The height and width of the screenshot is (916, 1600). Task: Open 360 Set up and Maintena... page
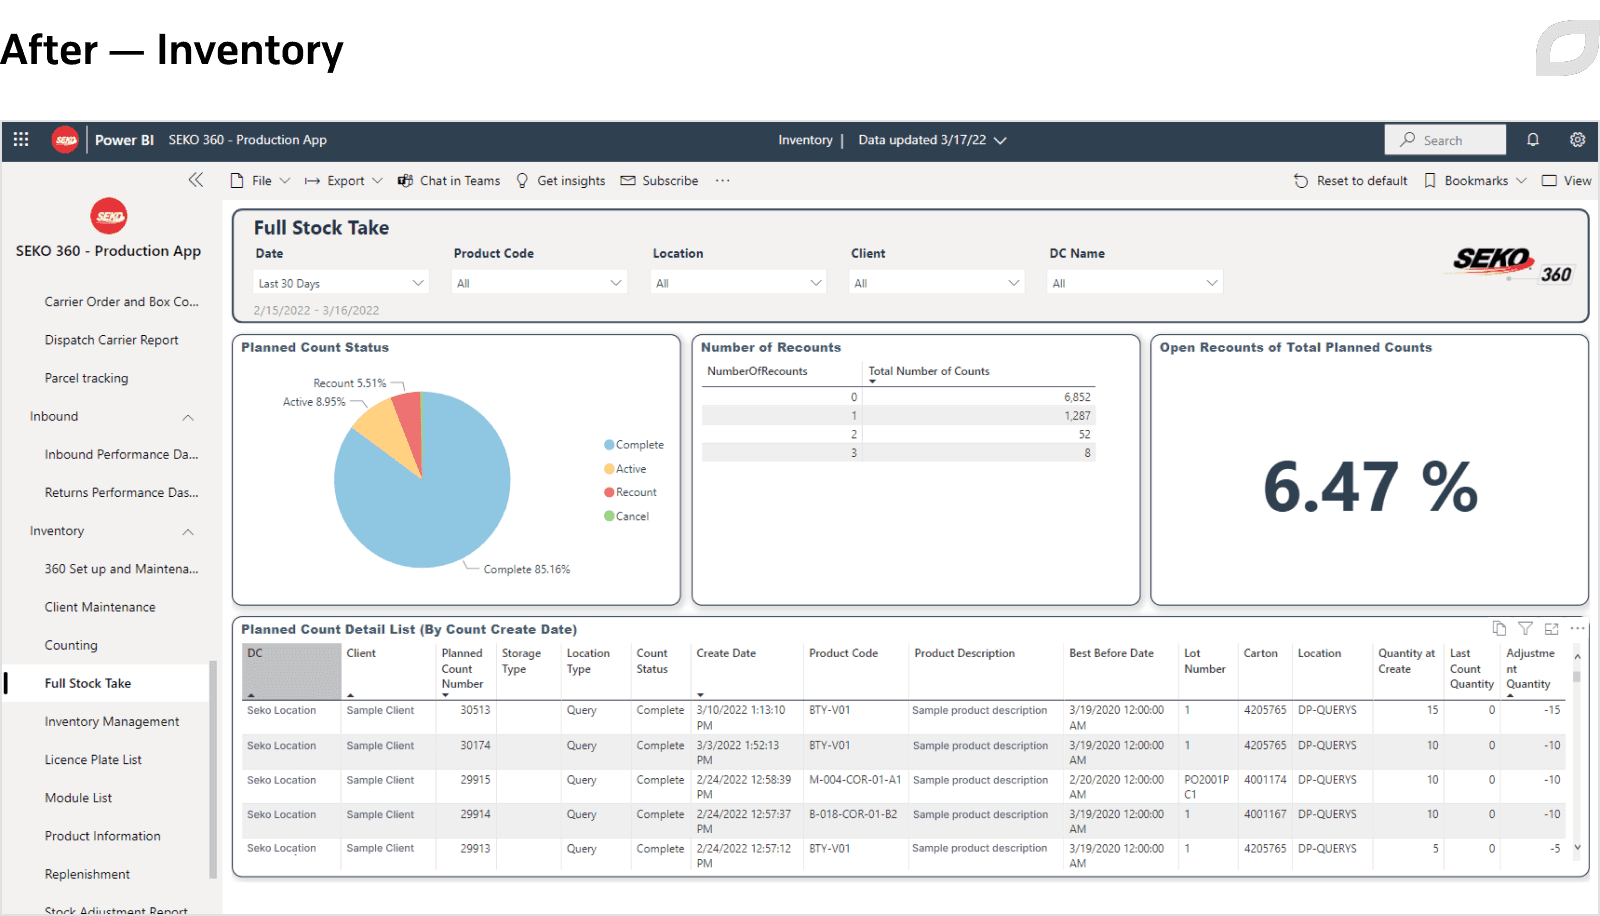pos(121,569)
